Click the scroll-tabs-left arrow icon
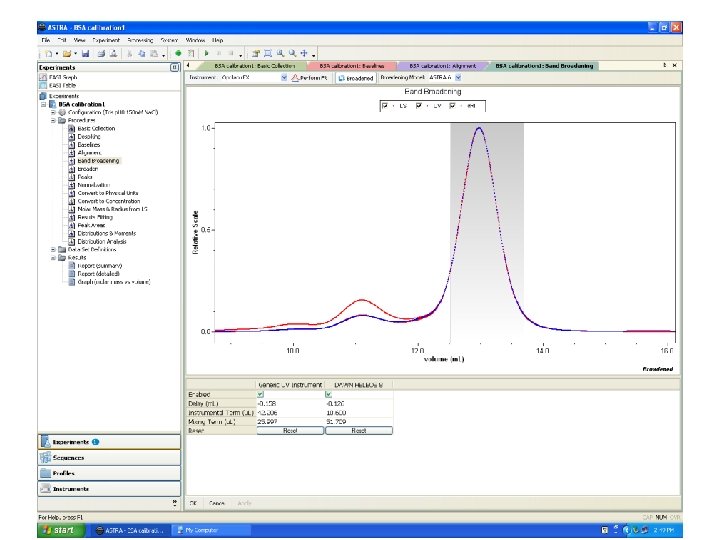Image resolution: width=720 pixels, height=540 pixels. click(x=188, y=66)
